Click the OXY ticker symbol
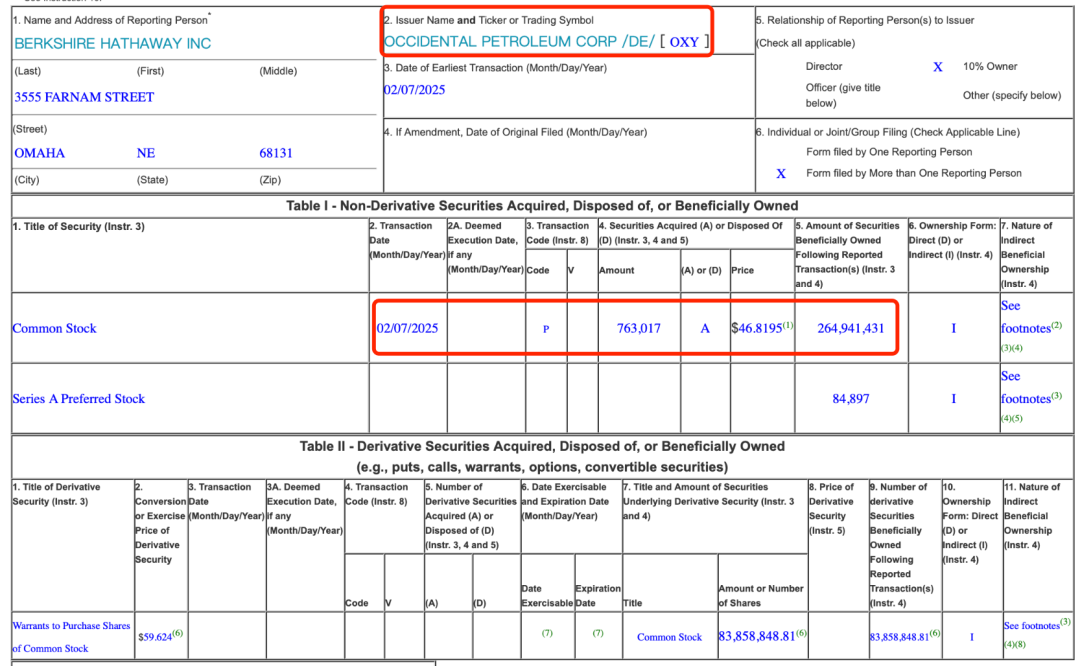This screenshot has width=1080, height=666. 684,42
